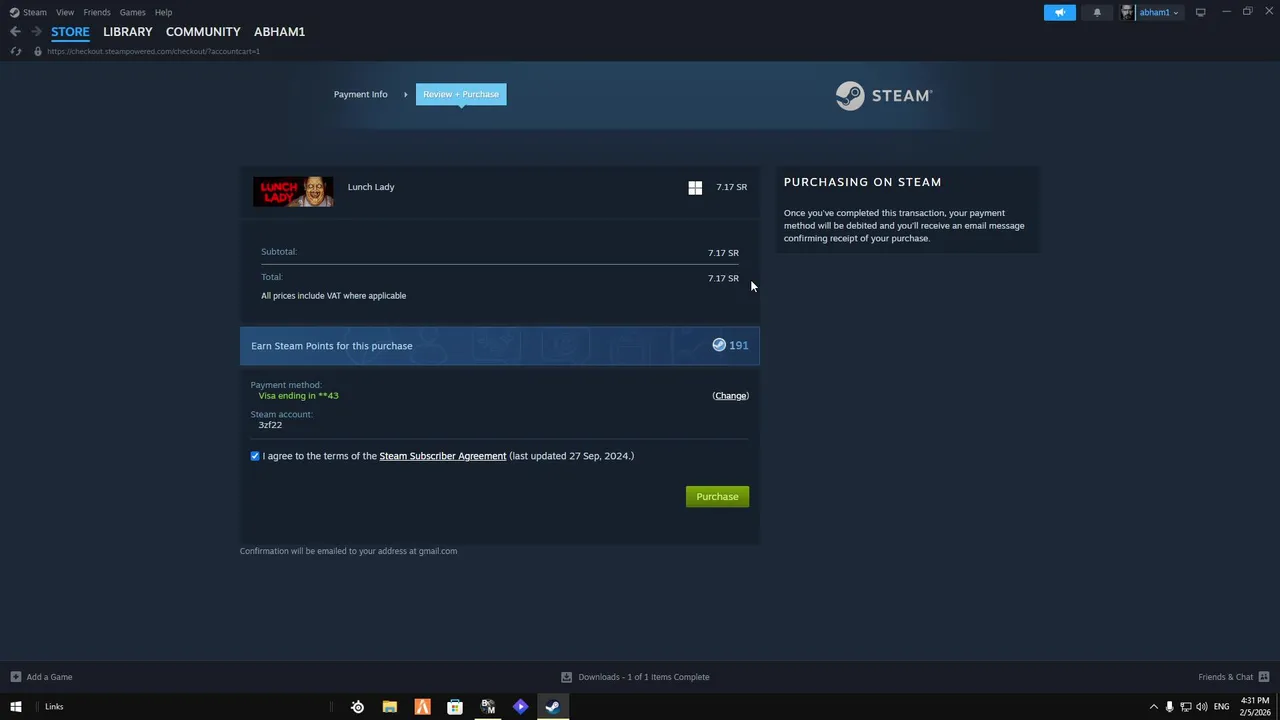The image size is (1280, 720).
Task: Click the Lunch Lady game thumbnail
Action: click(x=293, y=192)
